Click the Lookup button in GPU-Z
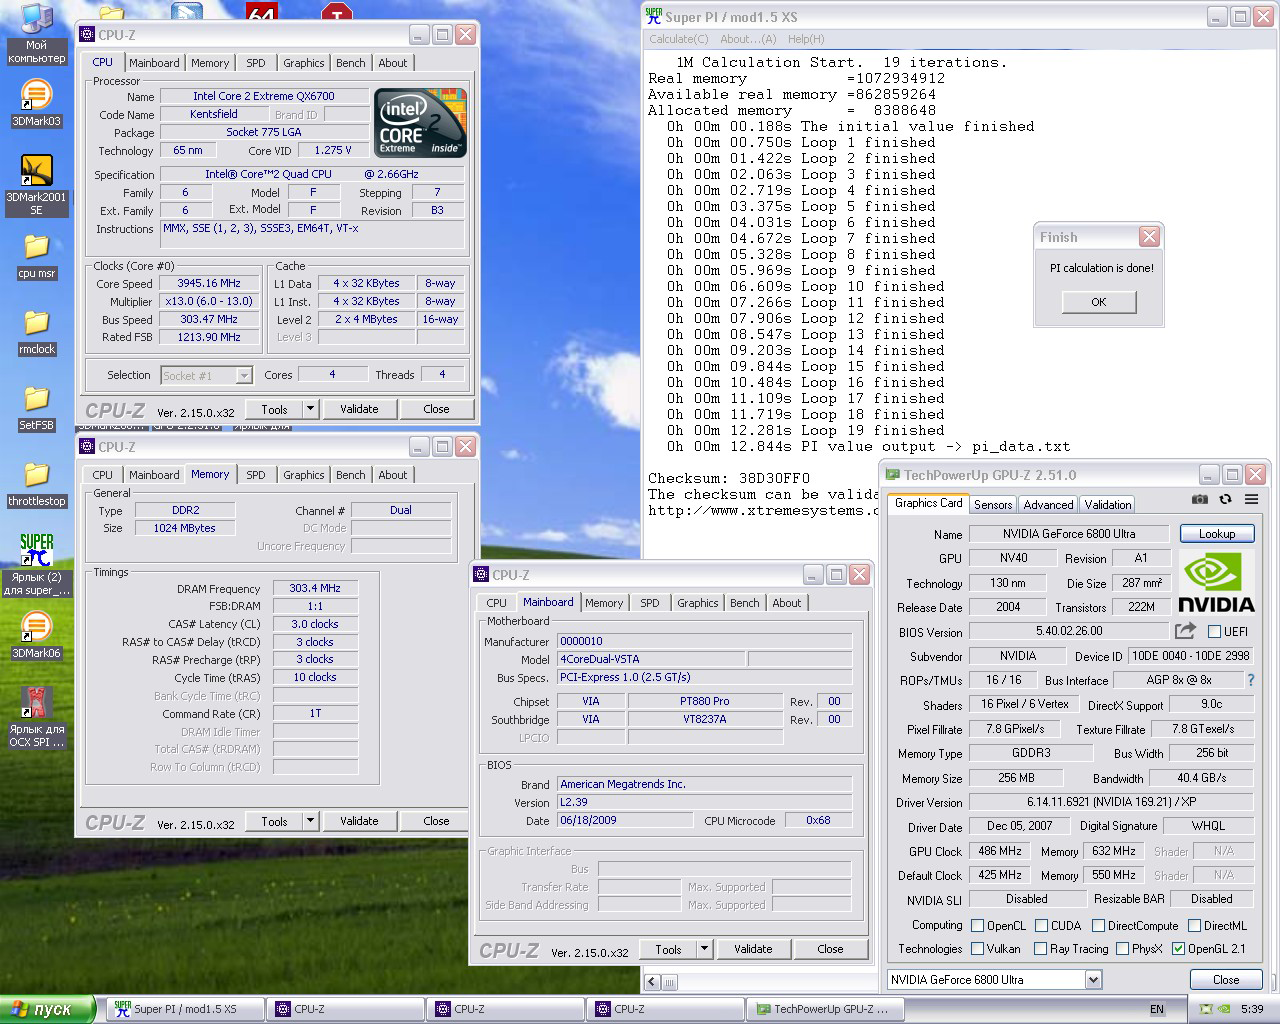 pos(1217,533)
